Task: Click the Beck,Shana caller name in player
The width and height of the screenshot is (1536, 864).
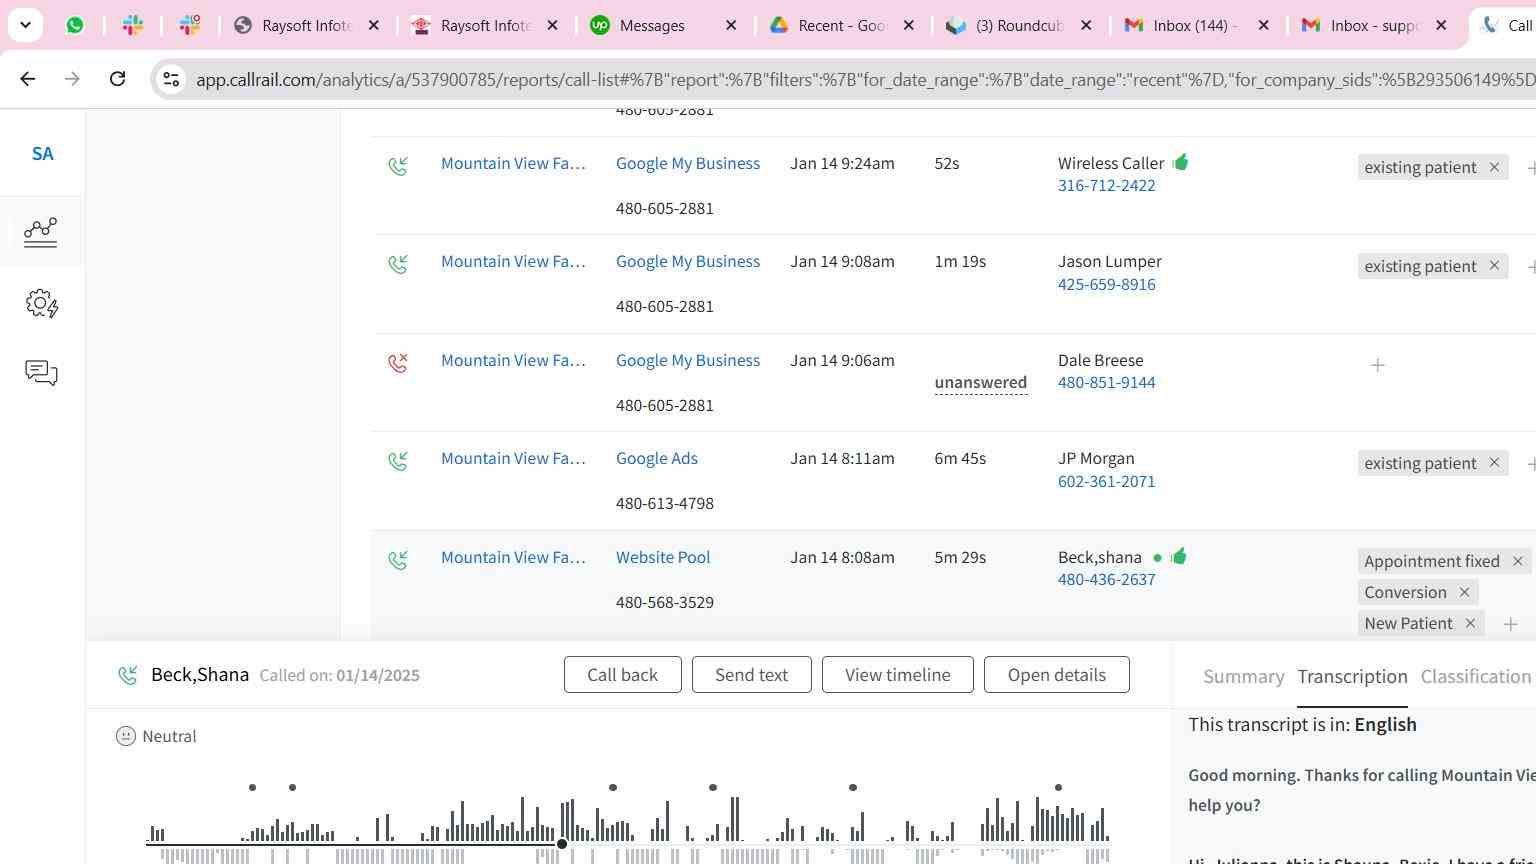Action: point(200,675)
